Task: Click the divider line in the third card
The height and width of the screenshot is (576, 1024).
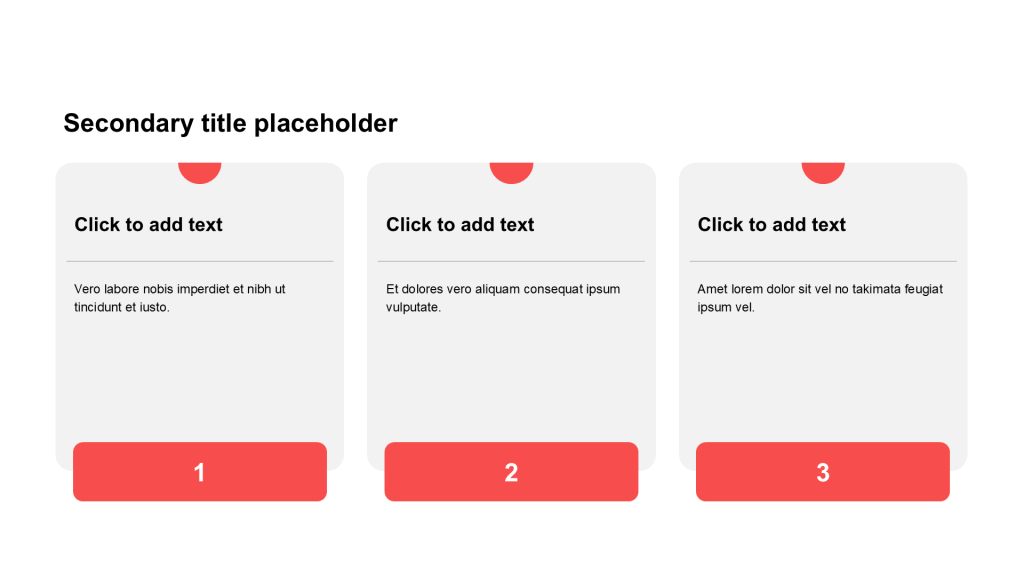Action: (823, 261)
